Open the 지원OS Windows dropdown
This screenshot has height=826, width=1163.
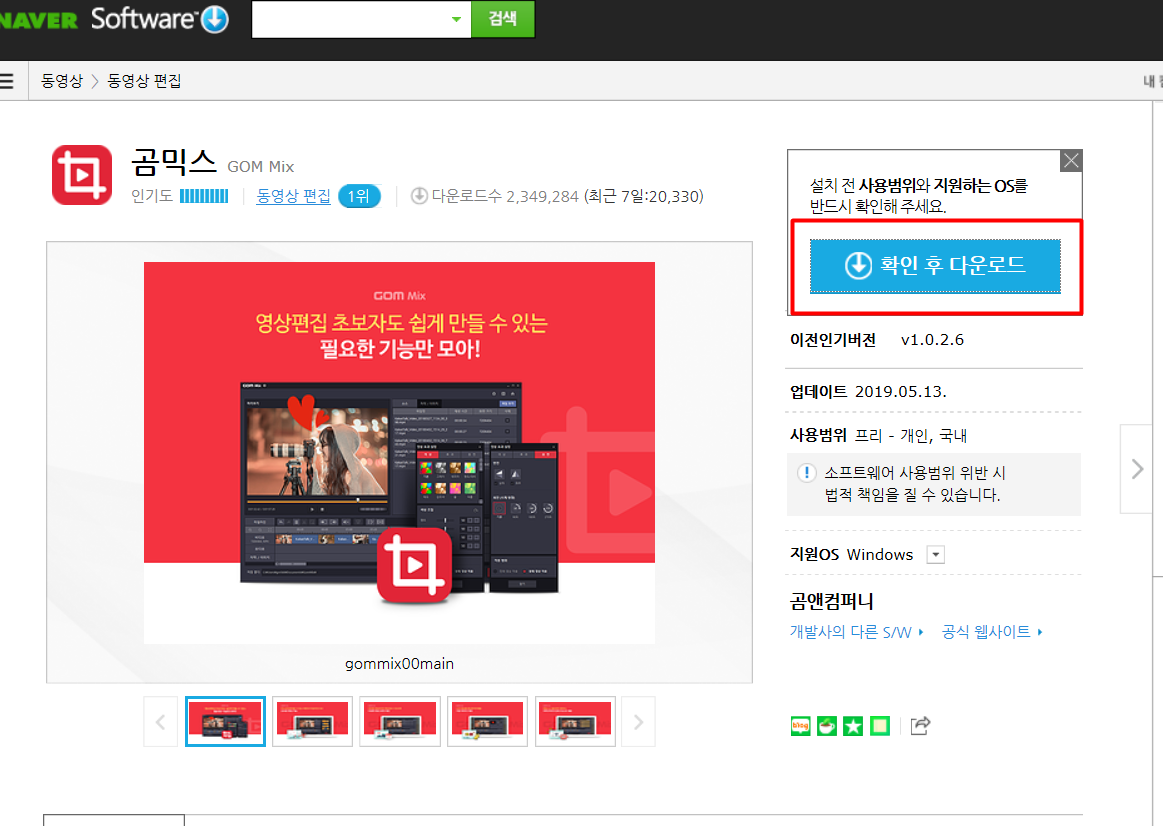pos(936,555)
